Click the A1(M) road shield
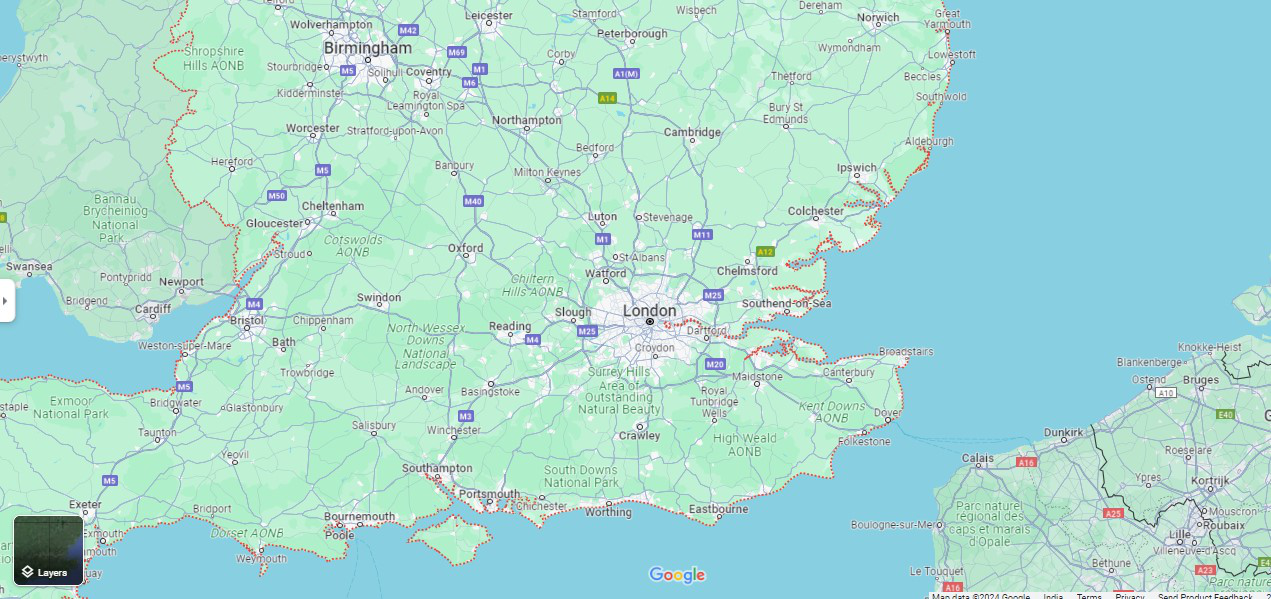Viewport: 1271px width, 599px height. click(x=627, y=74)
